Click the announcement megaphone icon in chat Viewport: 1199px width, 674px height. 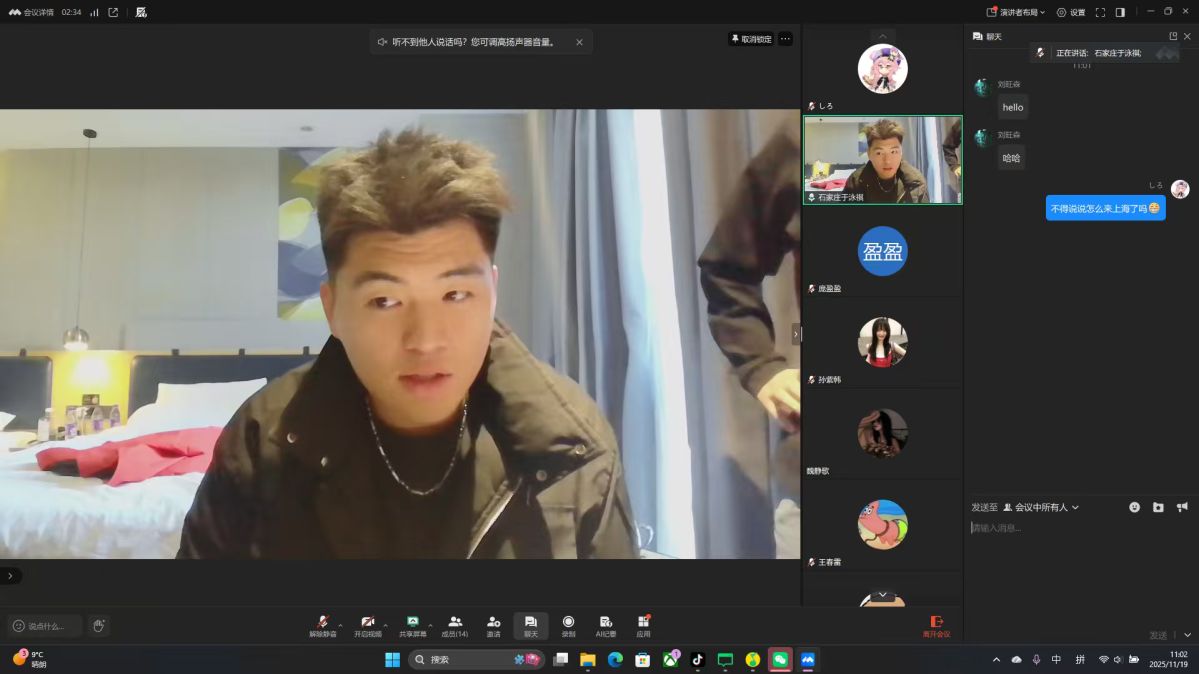1182,507
